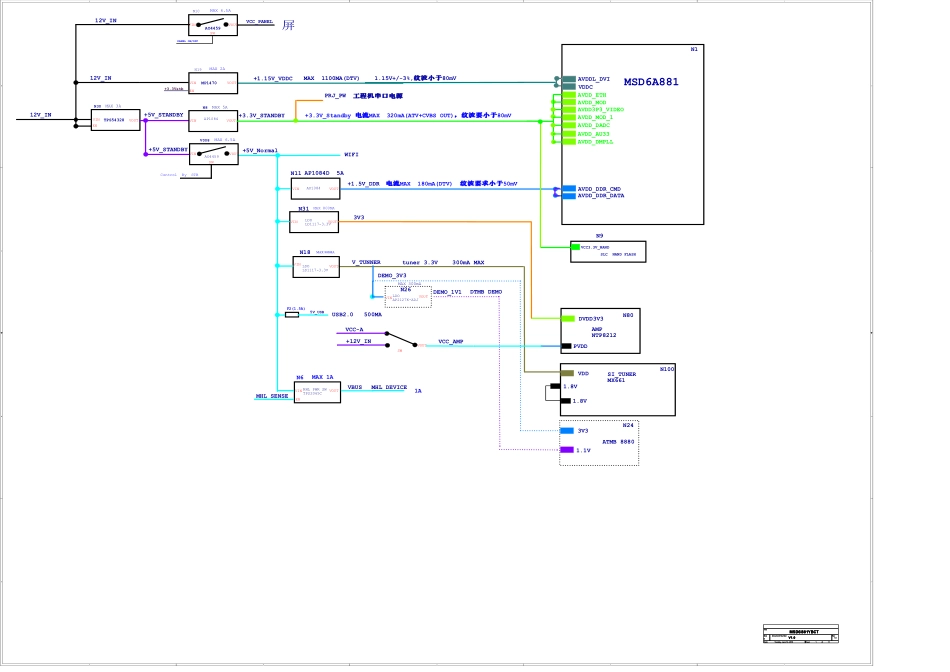Select the TPS54328 converter block

click(x=116, y=120)
